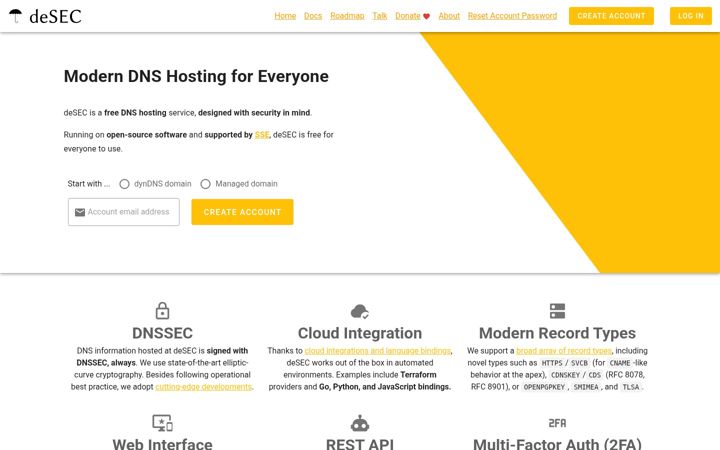Click CREATE ACCOUNT button beside email field
The height and width of the screenshot is (450, 720).
[x=242, y=212]
